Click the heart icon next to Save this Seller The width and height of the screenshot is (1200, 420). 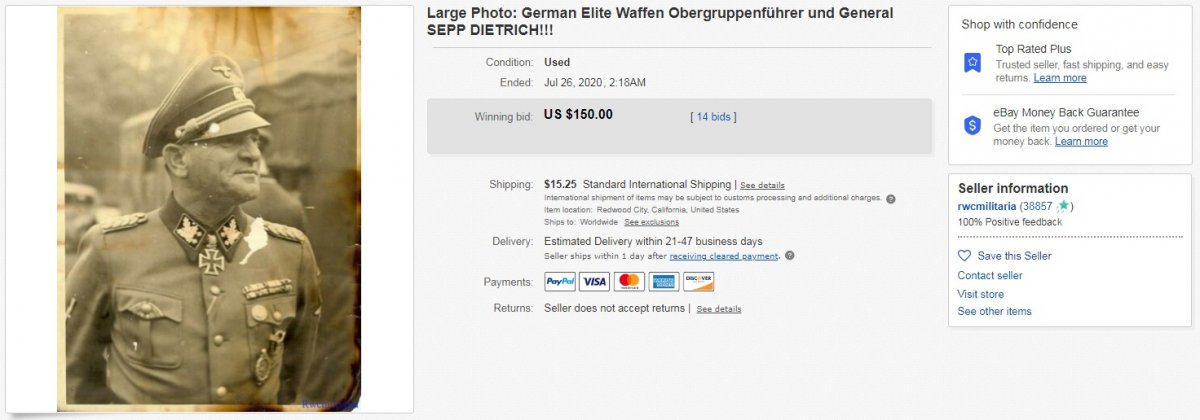pos(964,256)
